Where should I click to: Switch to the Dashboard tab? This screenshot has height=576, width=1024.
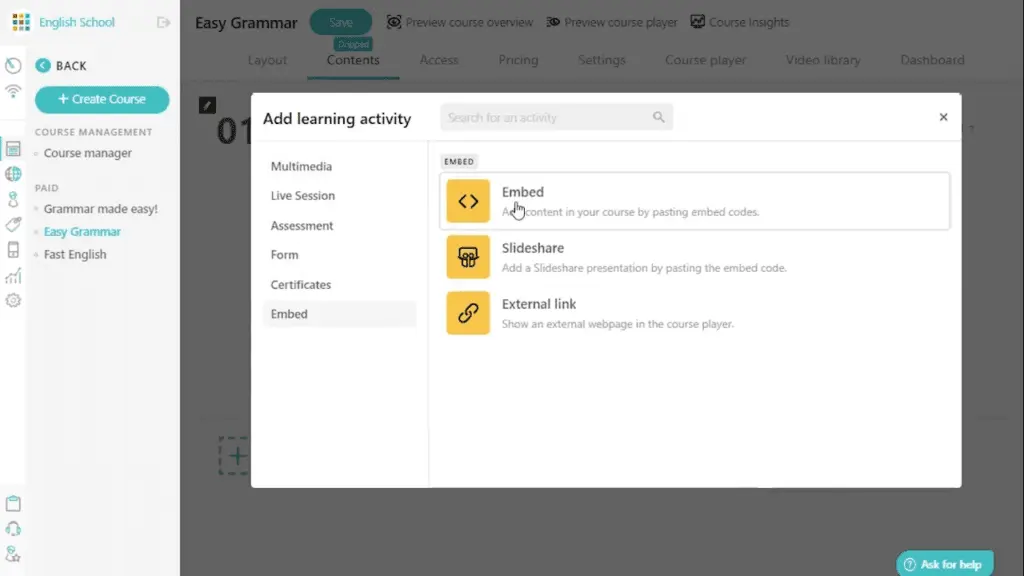(x=932, y=60)
